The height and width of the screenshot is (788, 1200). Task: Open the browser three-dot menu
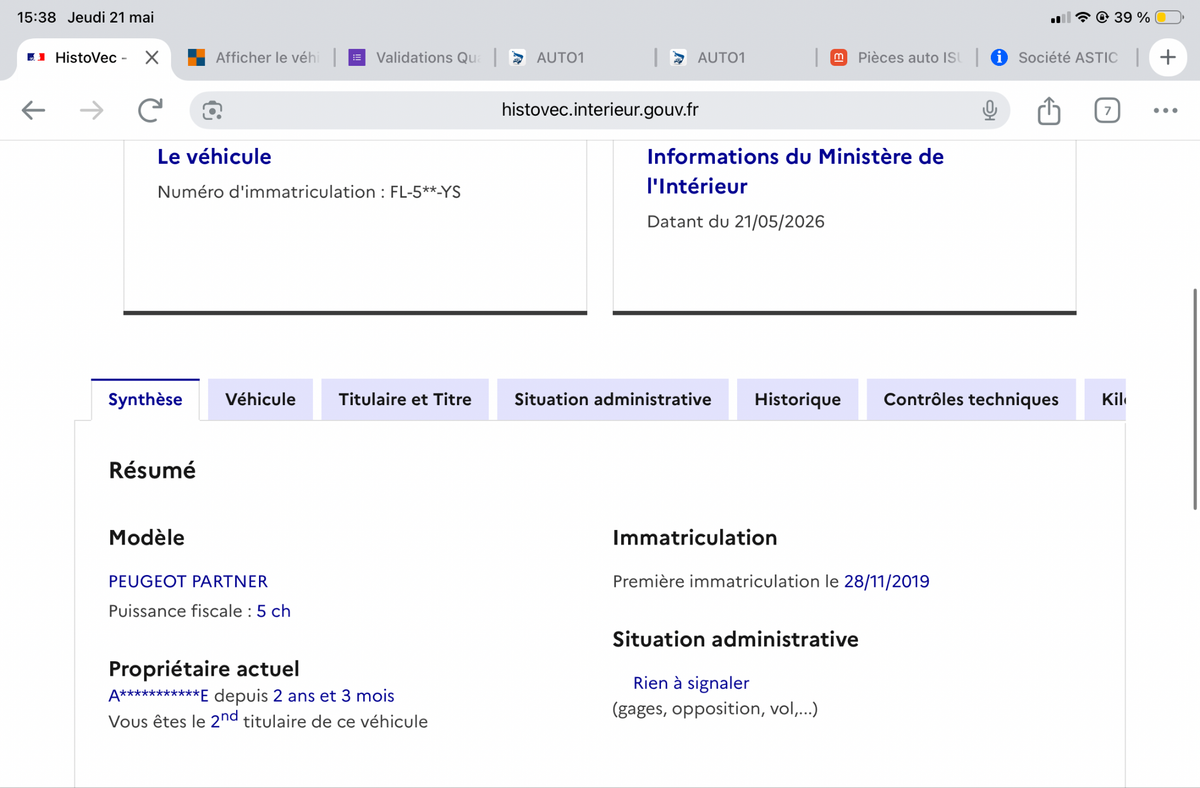point(1165,110)
